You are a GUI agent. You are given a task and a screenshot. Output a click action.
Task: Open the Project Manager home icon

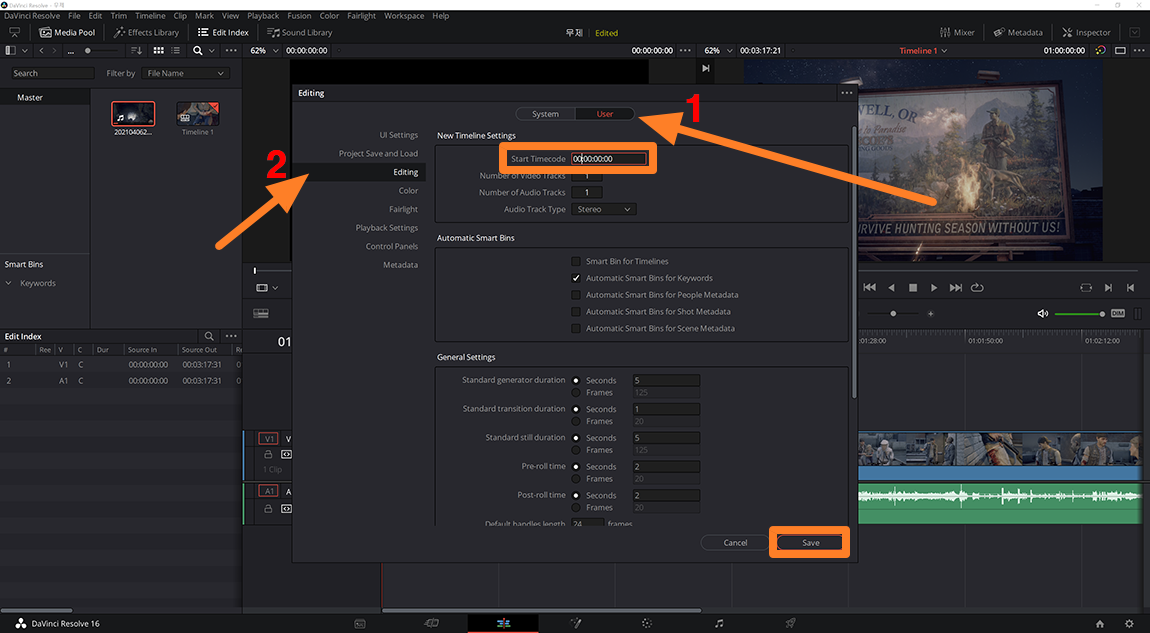pyautogui.click(x=1099, y=623)
